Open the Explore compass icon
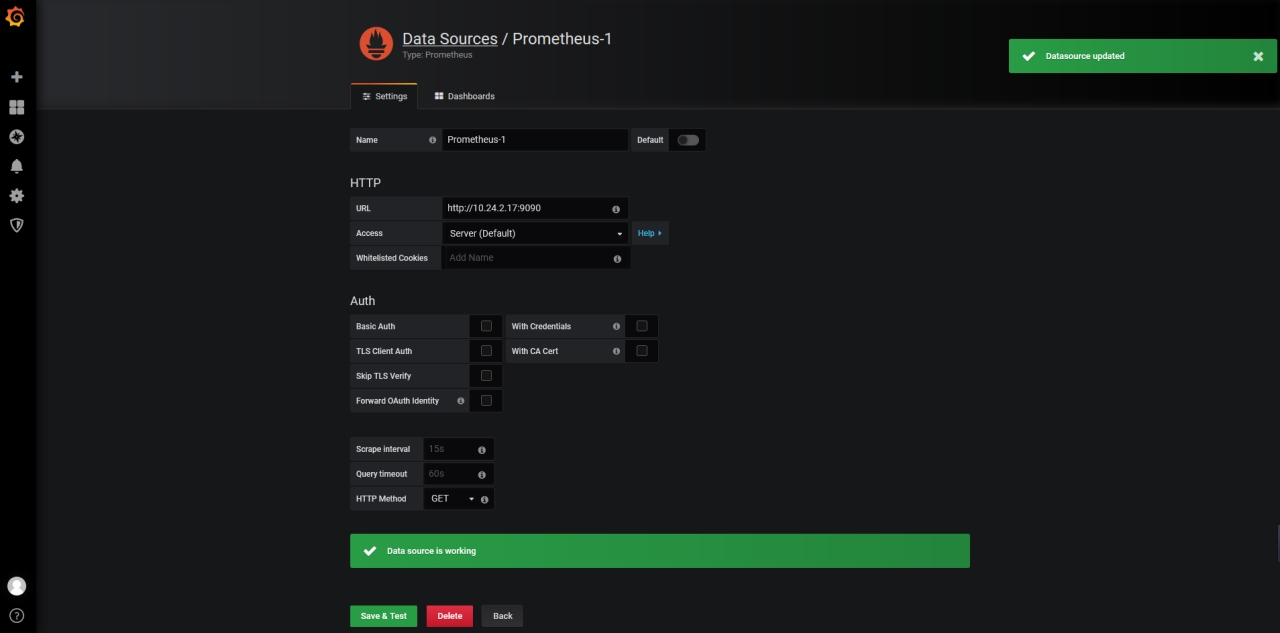The height and width of the screenshot is (633, 1280). 16,137
